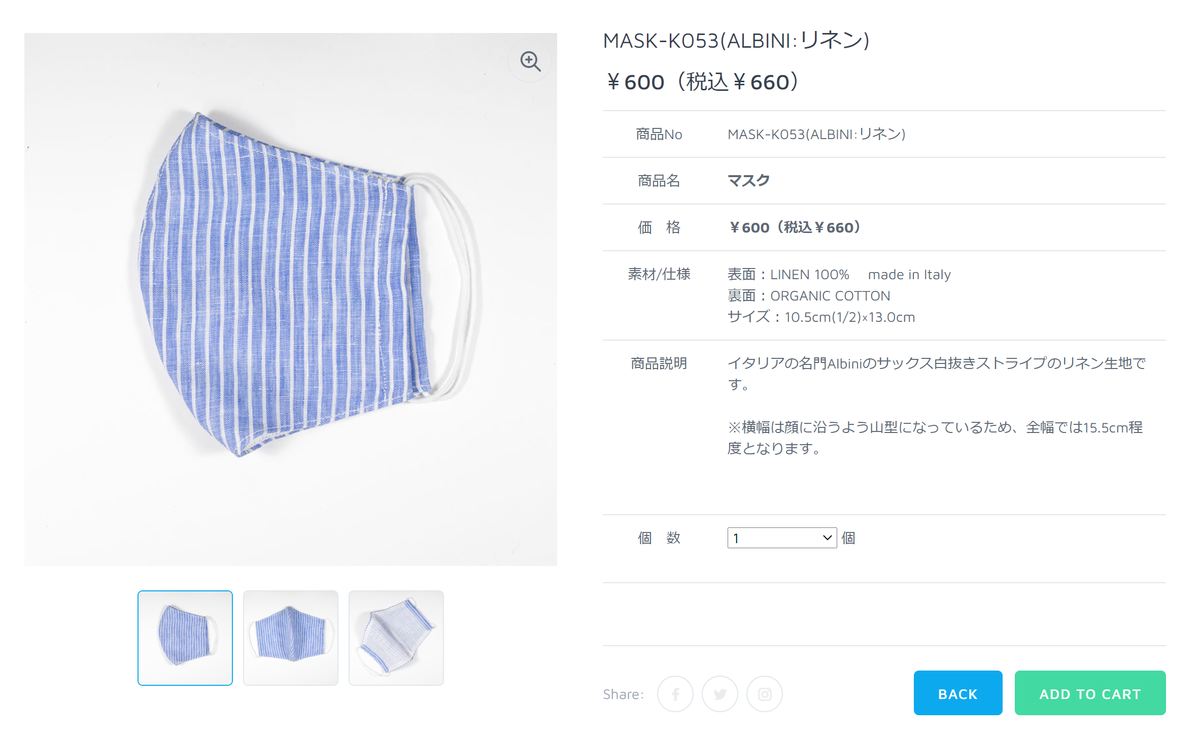Open the third folded mask thumbnail
This screenshot has width=1200, height=733.
coord(395,637)
